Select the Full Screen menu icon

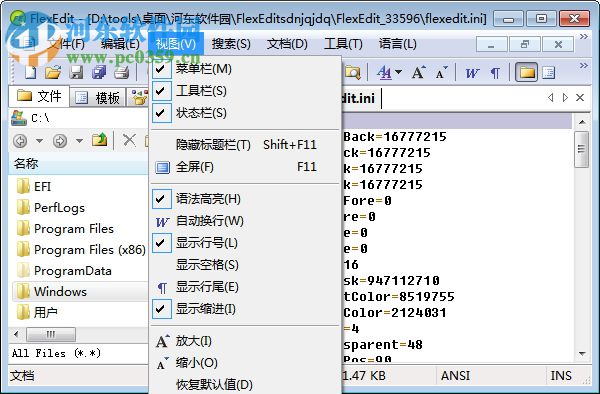(x=162, y=167)
